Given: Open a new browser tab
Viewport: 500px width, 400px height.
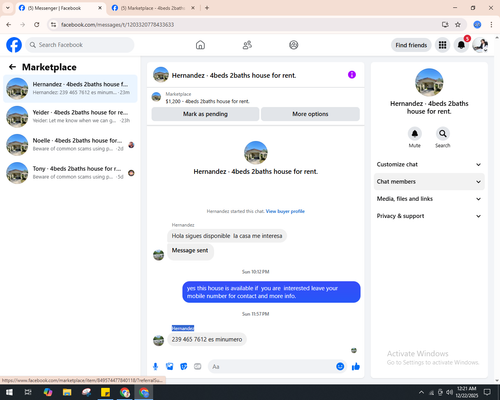Looking at the screenshot, I should click(x=207, y=8).
